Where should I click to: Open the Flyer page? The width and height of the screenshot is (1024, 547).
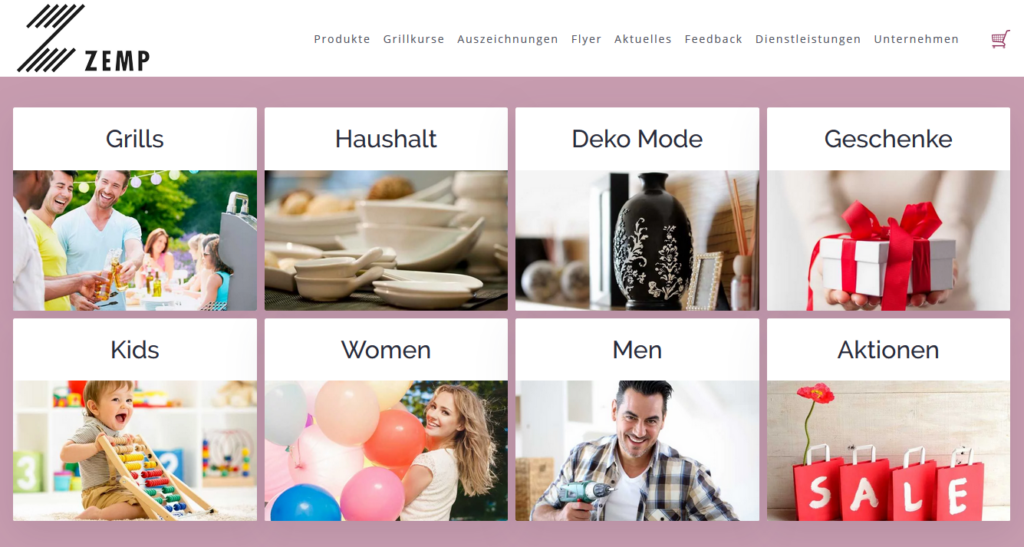(586, 39)
